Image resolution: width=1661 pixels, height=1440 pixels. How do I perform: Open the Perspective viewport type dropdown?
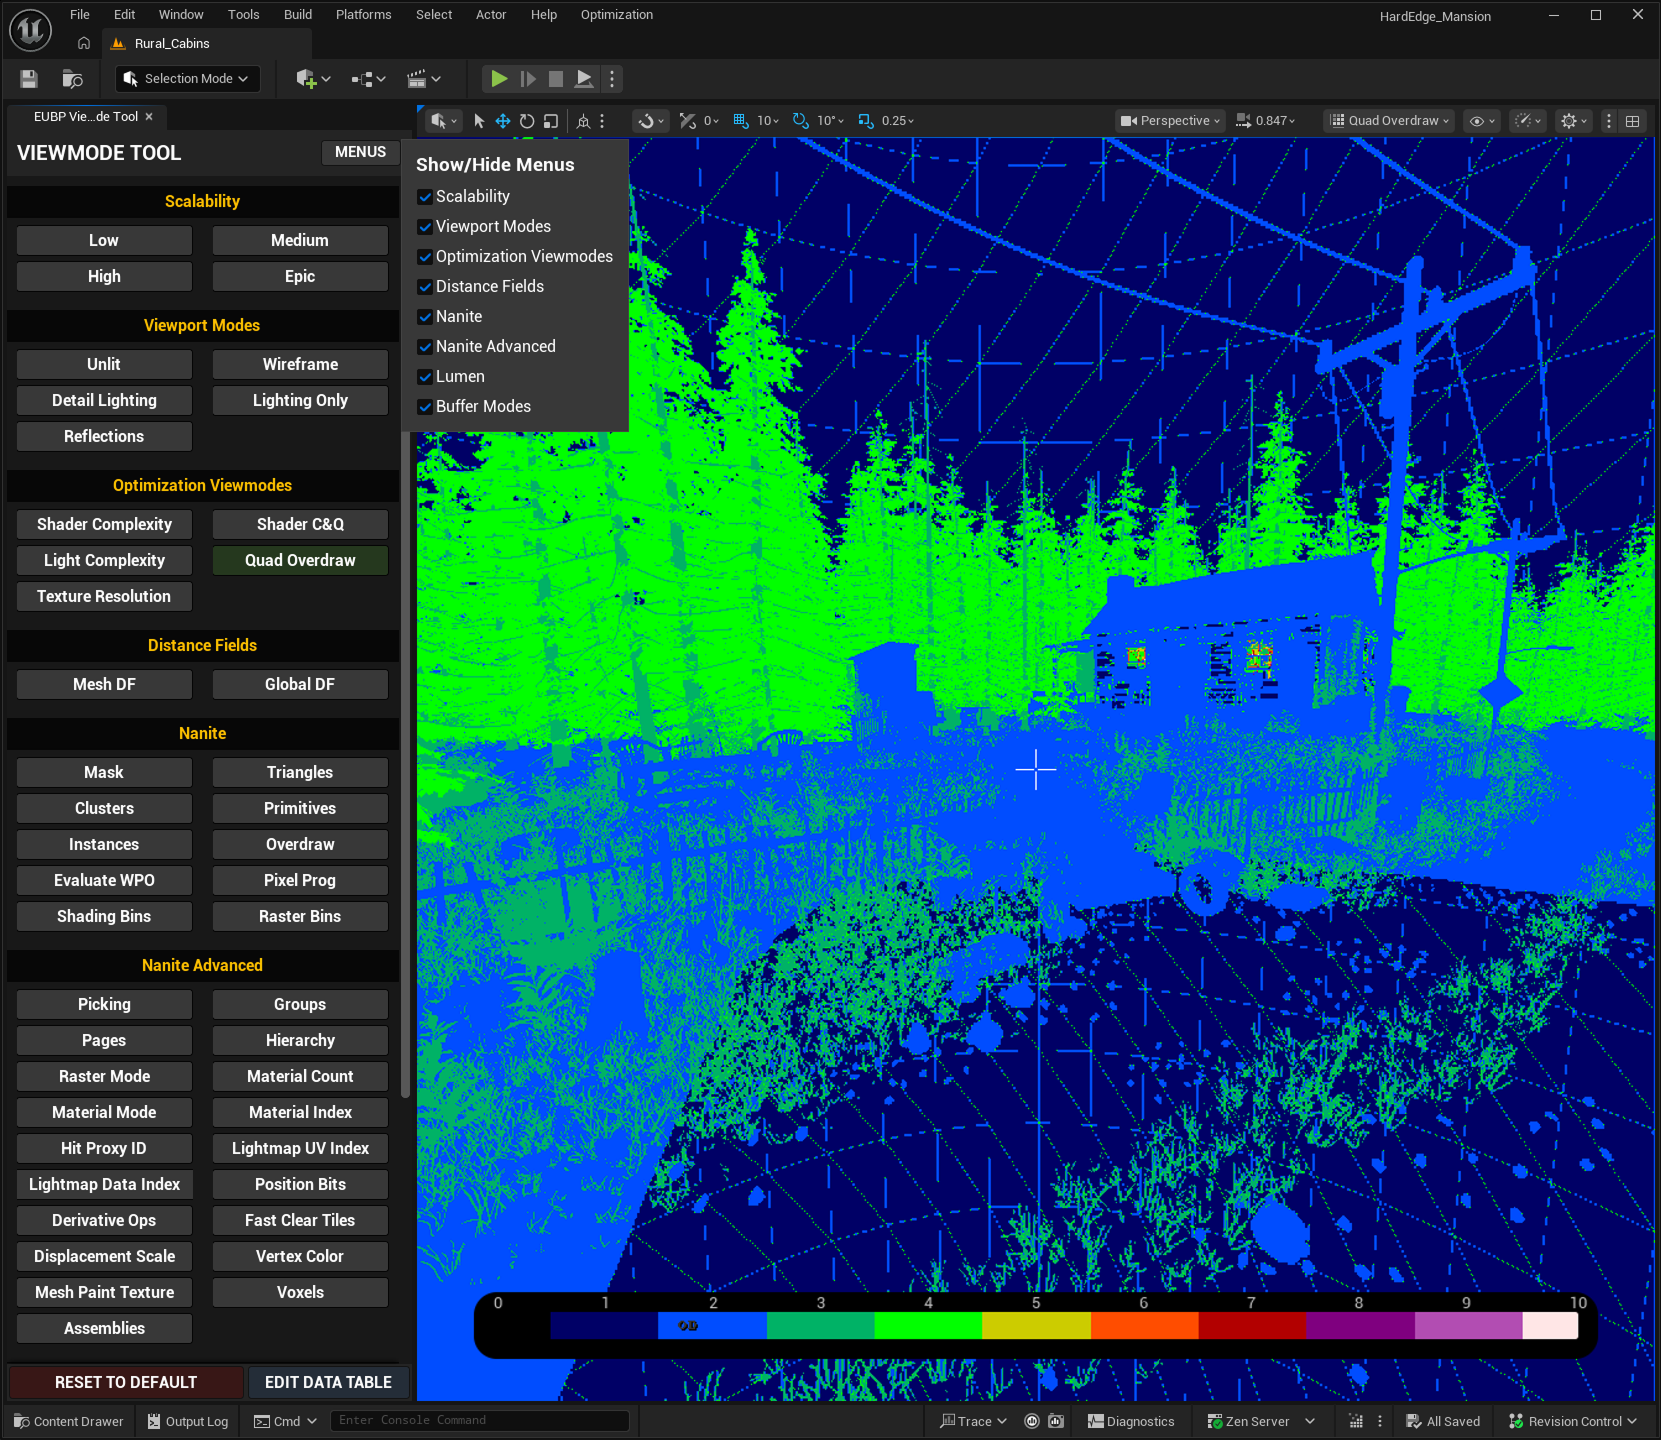[x=1170, y=121]
